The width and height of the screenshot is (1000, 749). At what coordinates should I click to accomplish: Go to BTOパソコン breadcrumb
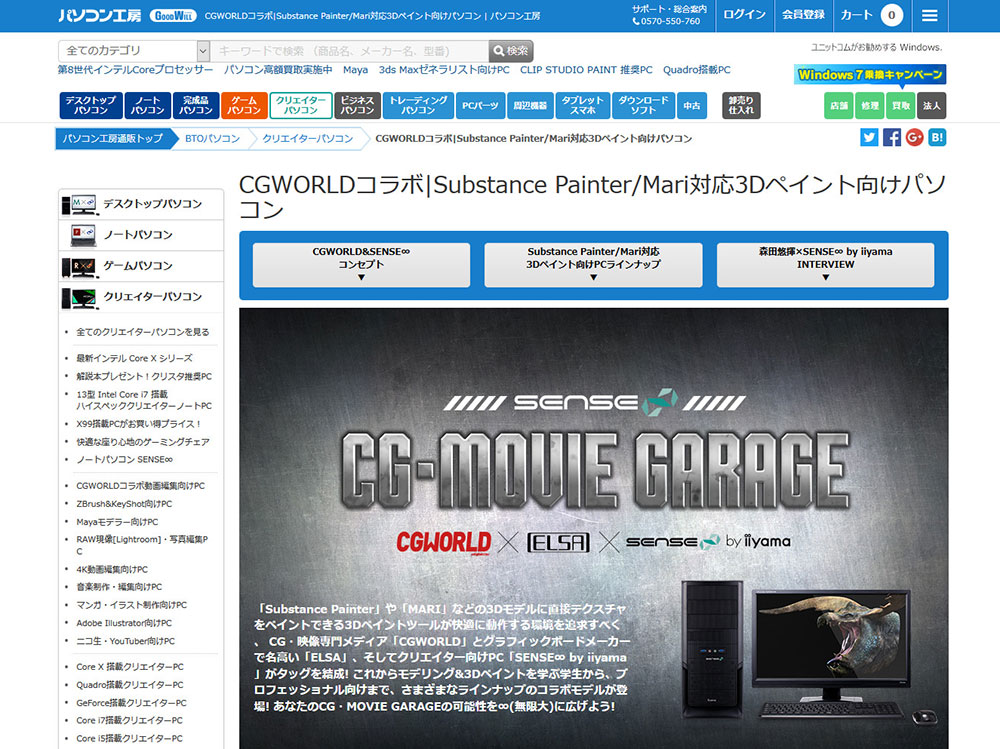[212, 139]
